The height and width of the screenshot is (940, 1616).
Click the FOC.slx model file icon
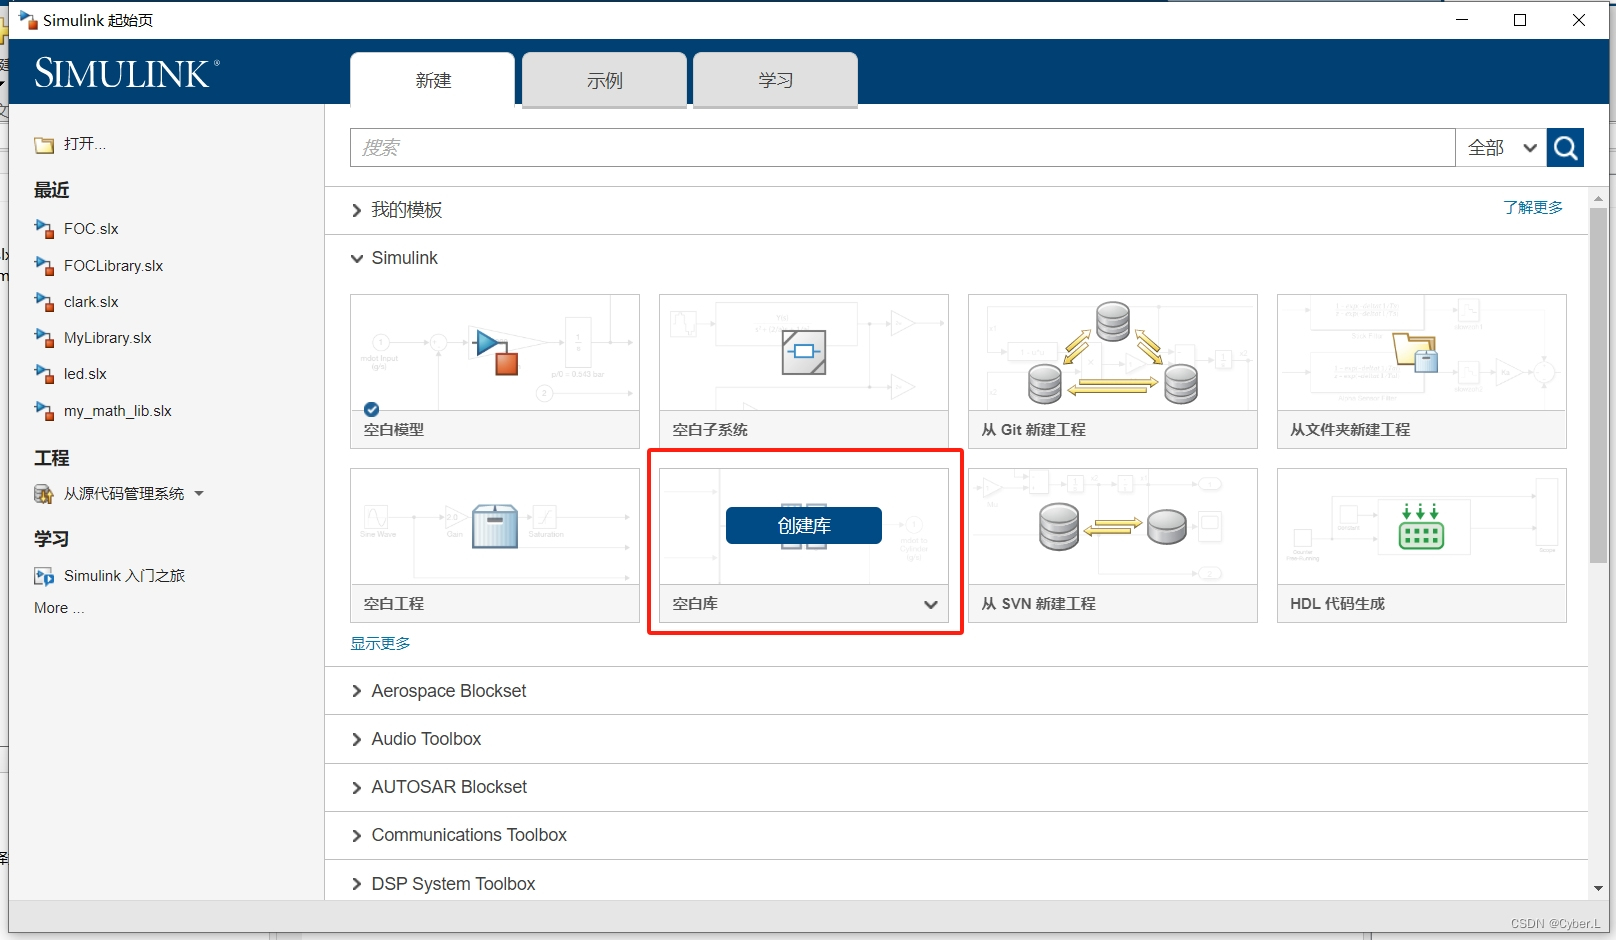[x=44, y=229]
